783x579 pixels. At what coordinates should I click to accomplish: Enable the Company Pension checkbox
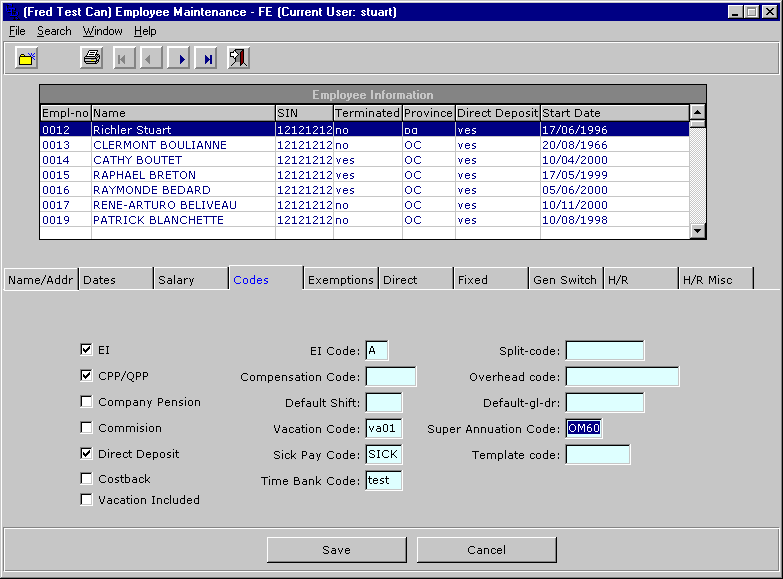(x=87, y=402)
